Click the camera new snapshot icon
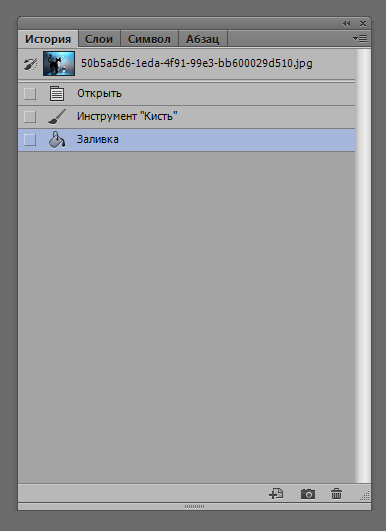 click(308, 494)
